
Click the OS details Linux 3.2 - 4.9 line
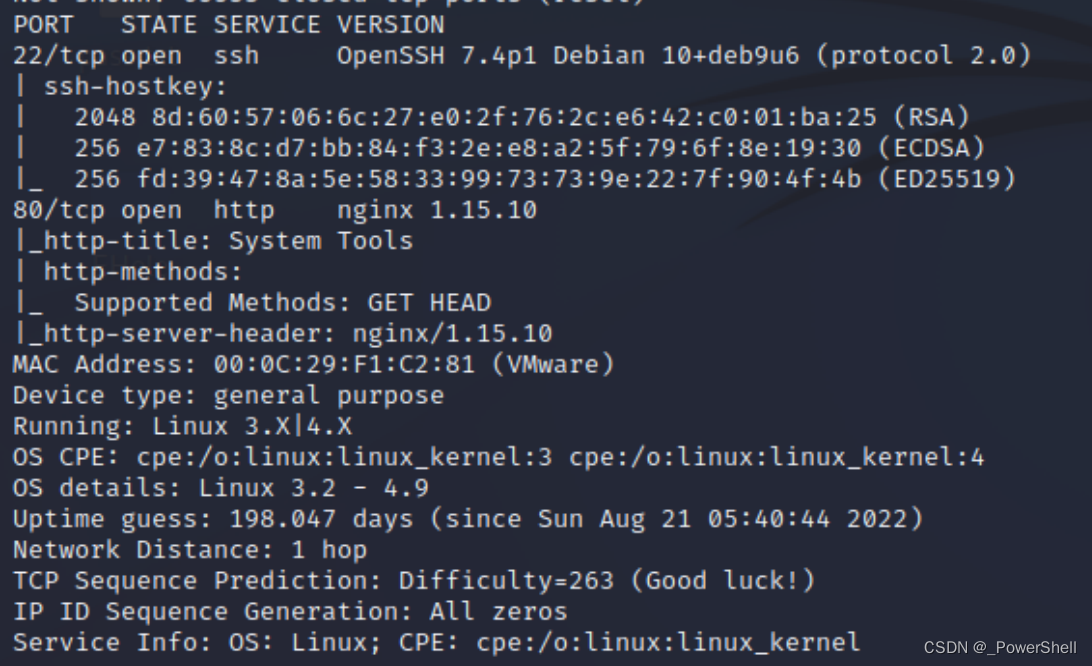[221, 488]
